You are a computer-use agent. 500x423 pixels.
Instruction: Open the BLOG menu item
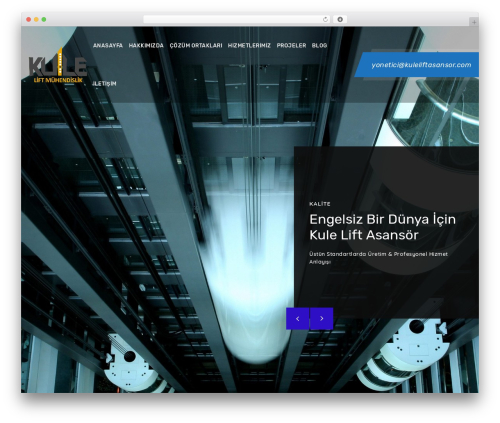[x=319, y=45]
